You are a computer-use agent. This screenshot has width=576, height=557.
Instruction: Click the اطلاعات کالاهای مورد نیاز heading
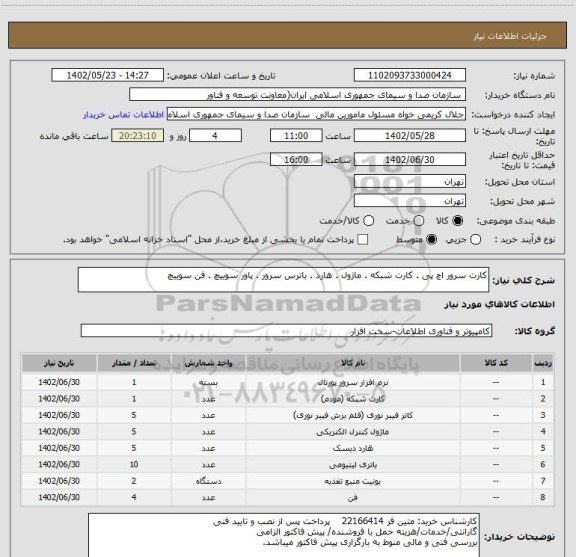(x=500, y=305)
